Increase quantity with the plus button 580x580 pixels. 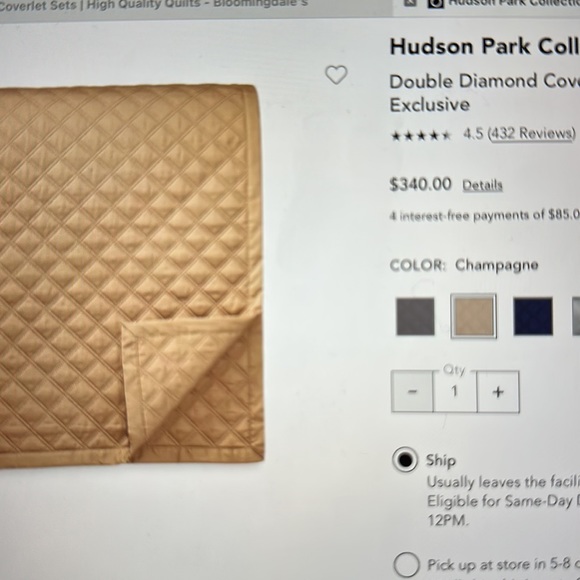498,391
